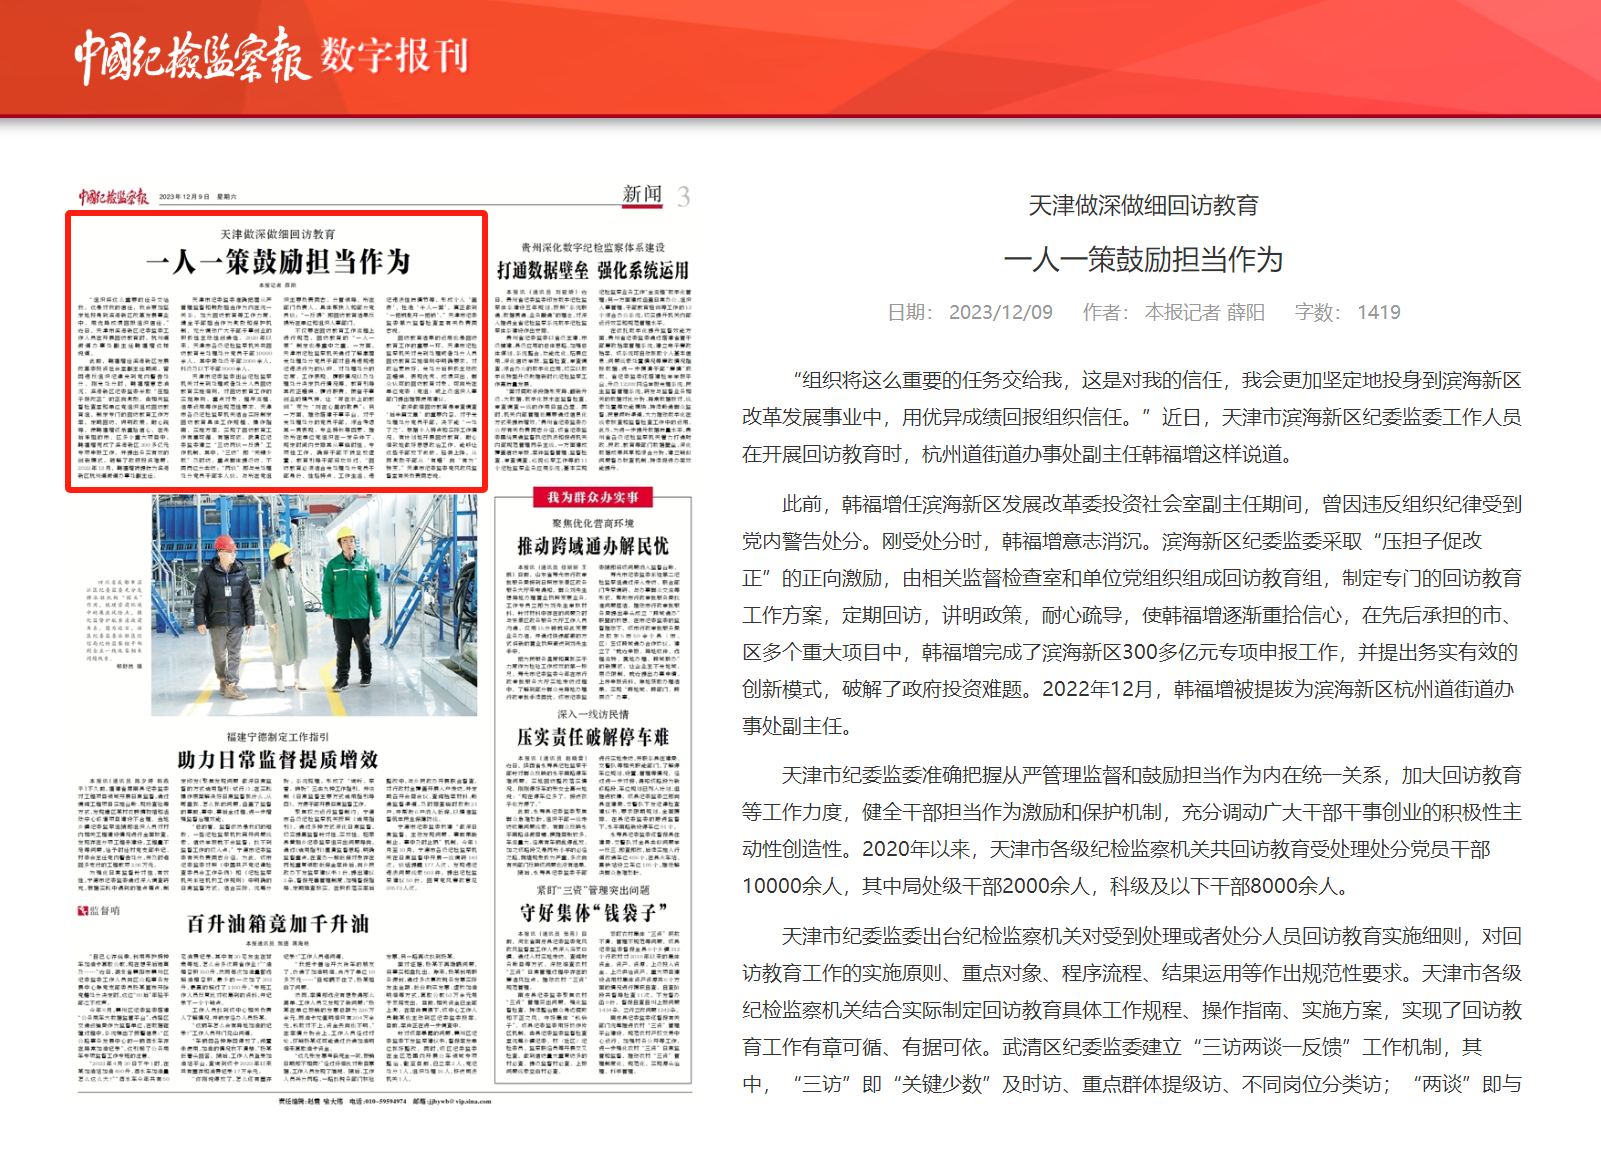Click the author name 本报记者 薛阳
This screenshot has height=1164, width=1601.
1204,312
